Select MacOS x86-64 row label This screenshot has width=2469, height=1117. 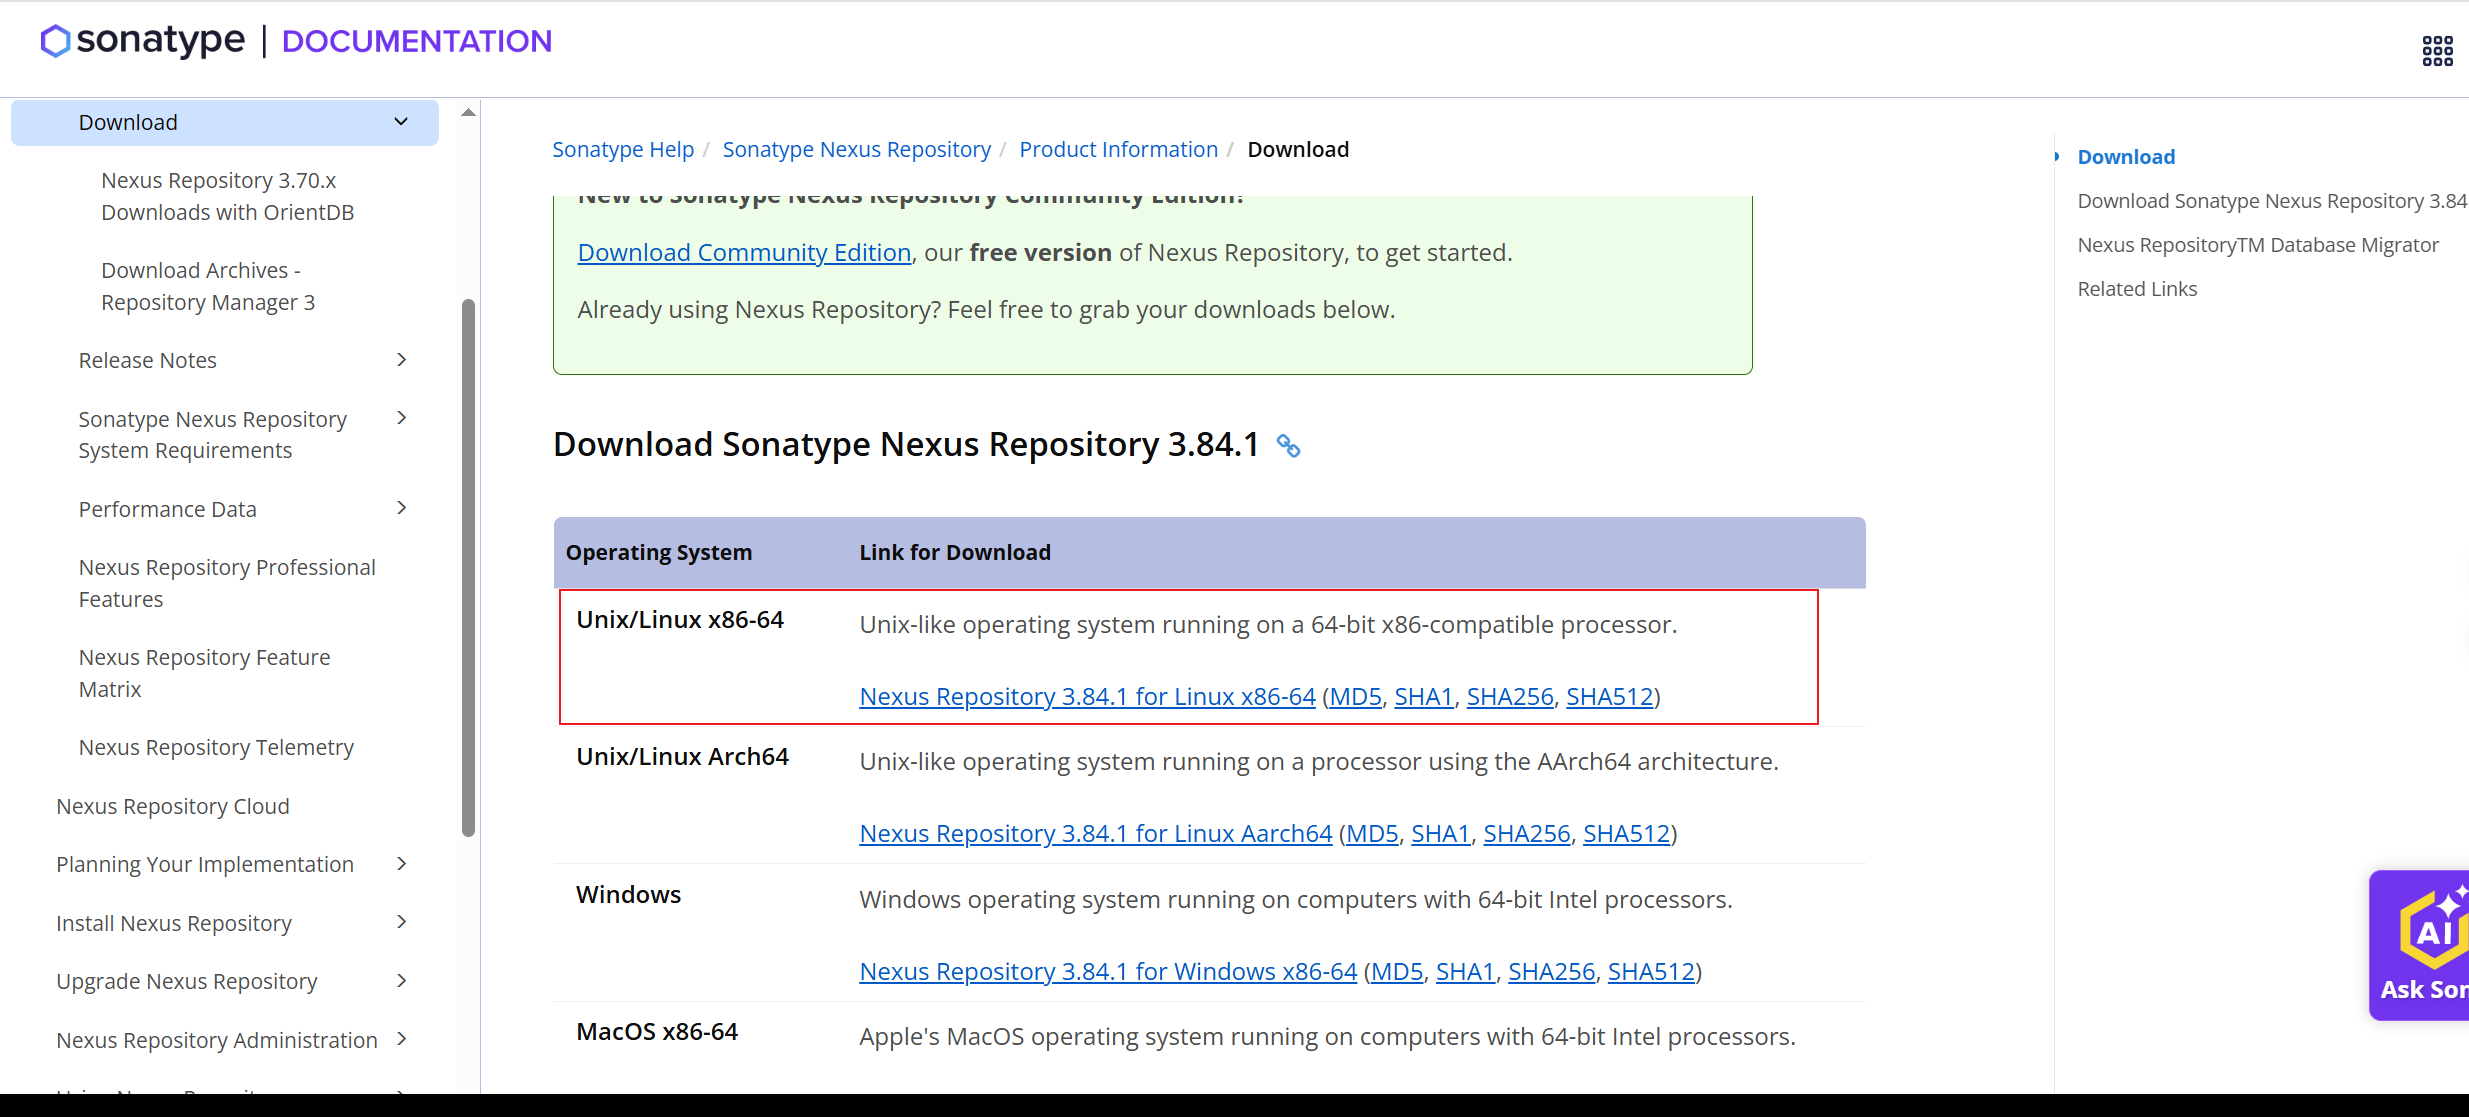click(x=657, y=1032)
